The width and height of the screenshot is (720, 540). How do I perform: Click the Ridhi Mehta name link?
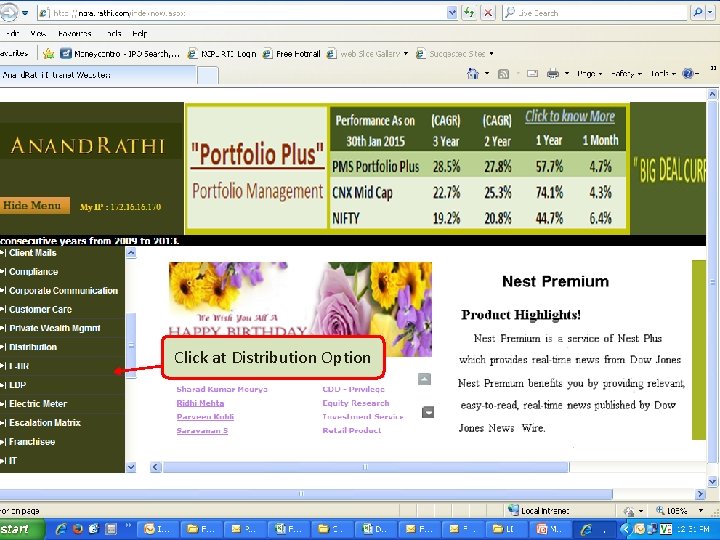(200, 403)
